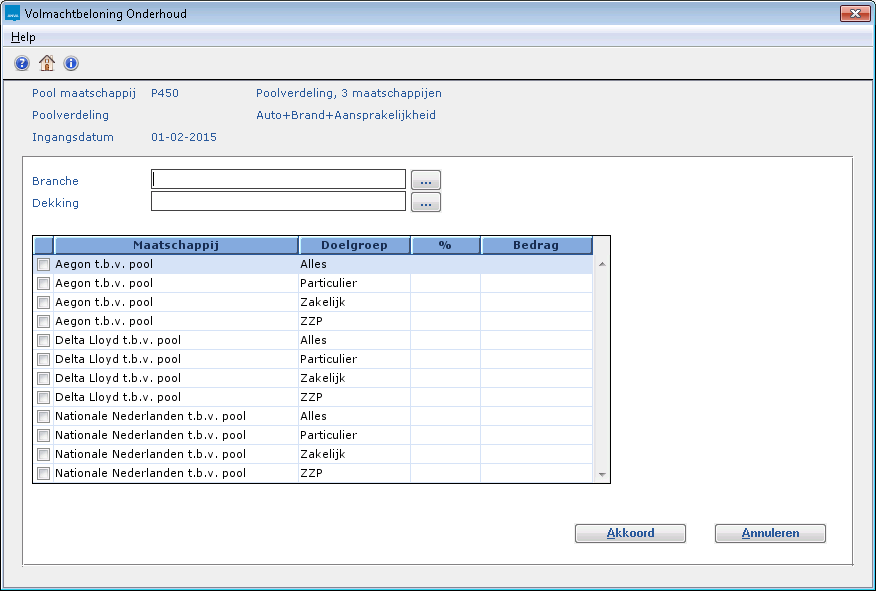
Task: Click the Bedrag column header
Action: point(536,245)
